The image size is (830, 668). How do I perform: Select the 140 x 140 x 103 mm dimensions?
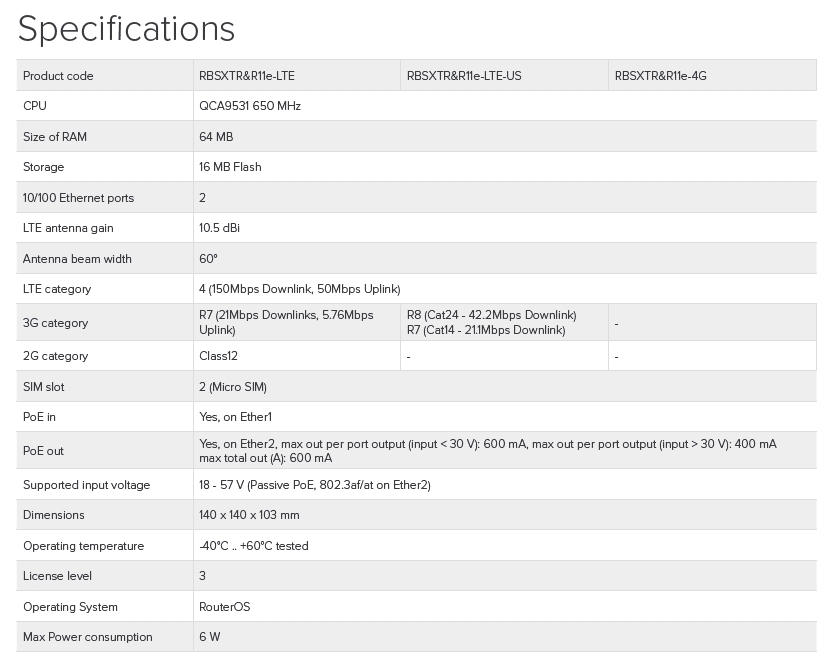[249, 515]
